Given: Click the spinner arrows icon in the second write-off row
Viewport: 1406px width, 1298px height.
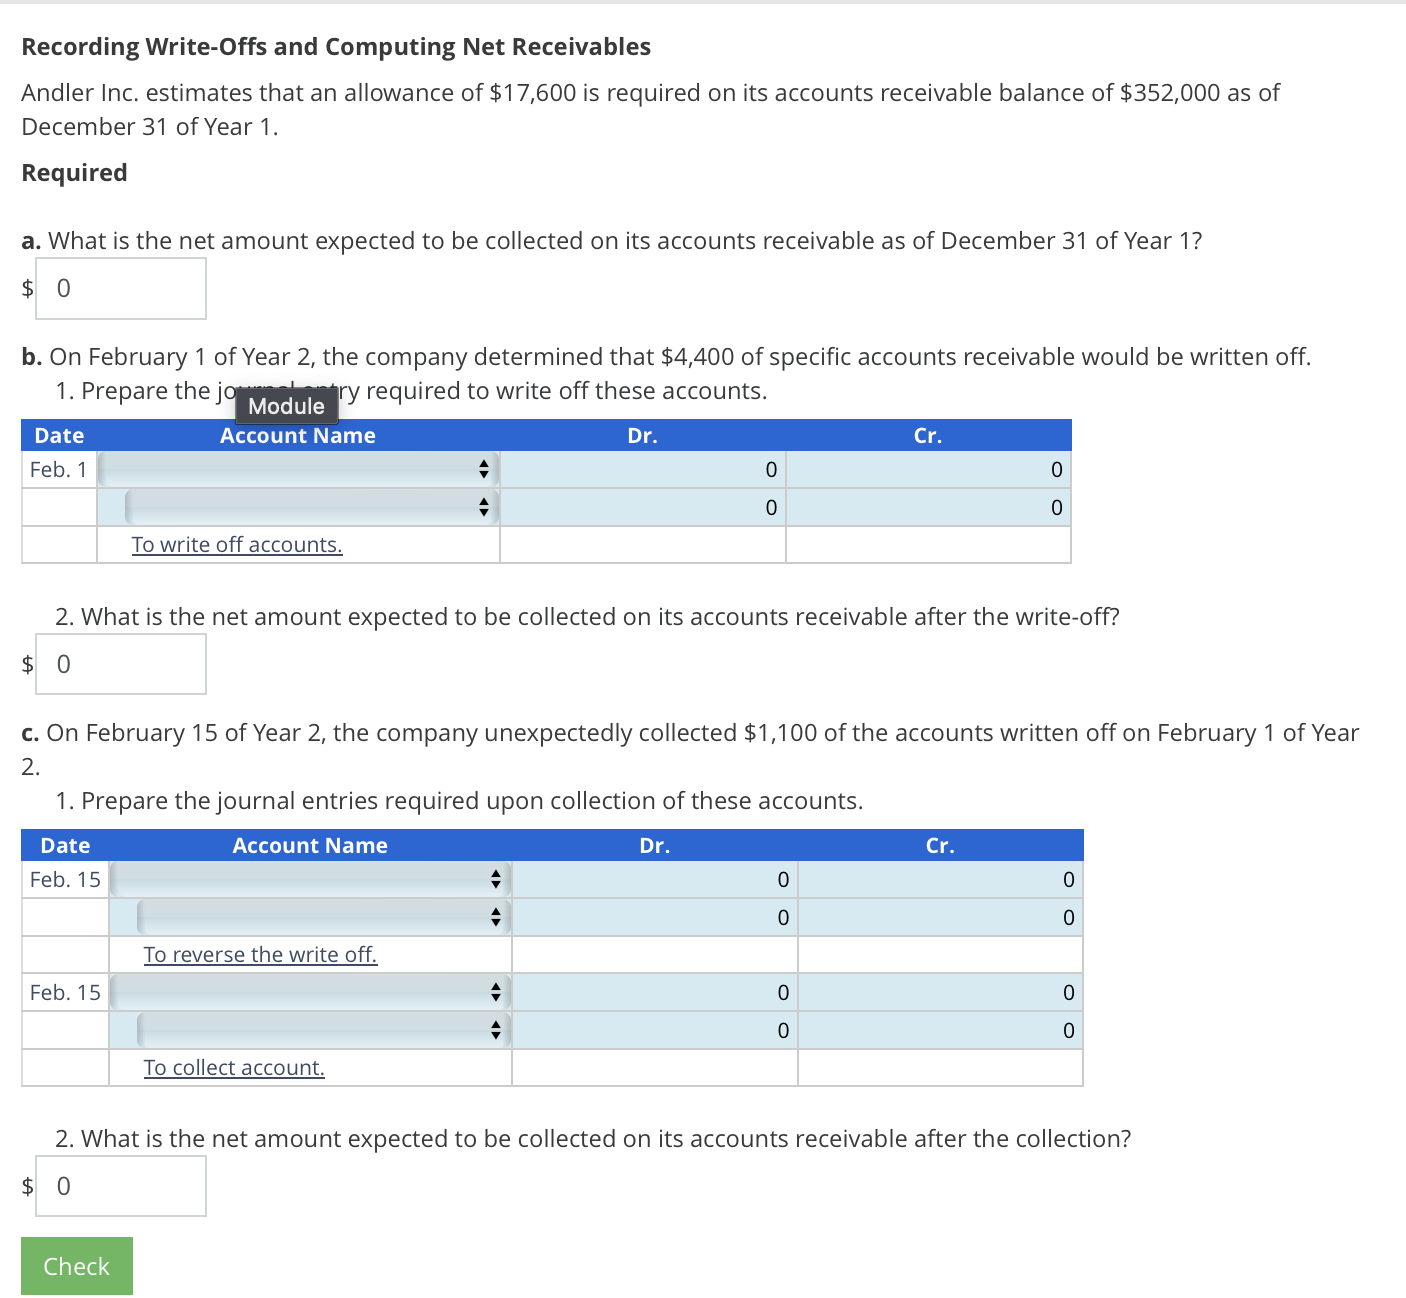Looking at the screenshot, I should pos(483,507).
